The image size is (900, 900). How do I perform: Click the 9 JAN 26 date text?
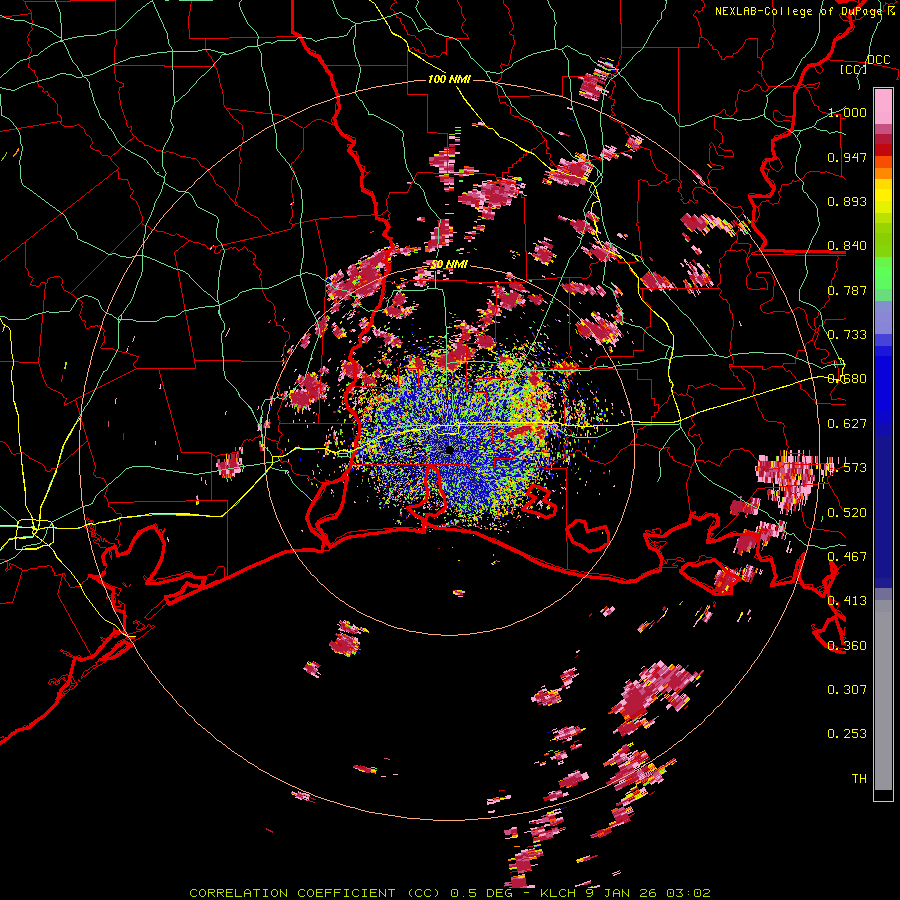622,893
